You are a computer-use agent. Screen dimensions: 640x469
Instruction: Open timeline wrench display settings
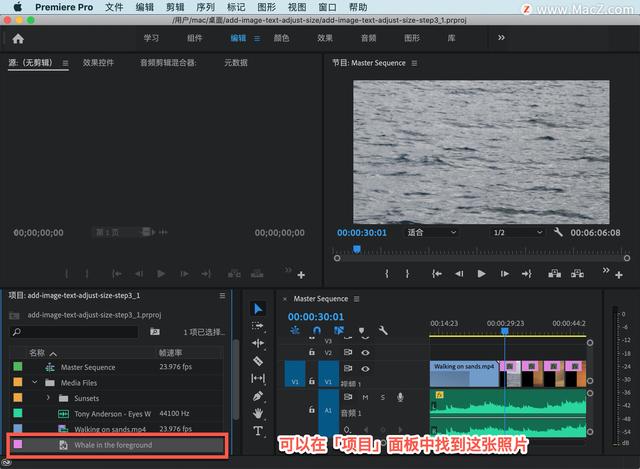[383, 330]
